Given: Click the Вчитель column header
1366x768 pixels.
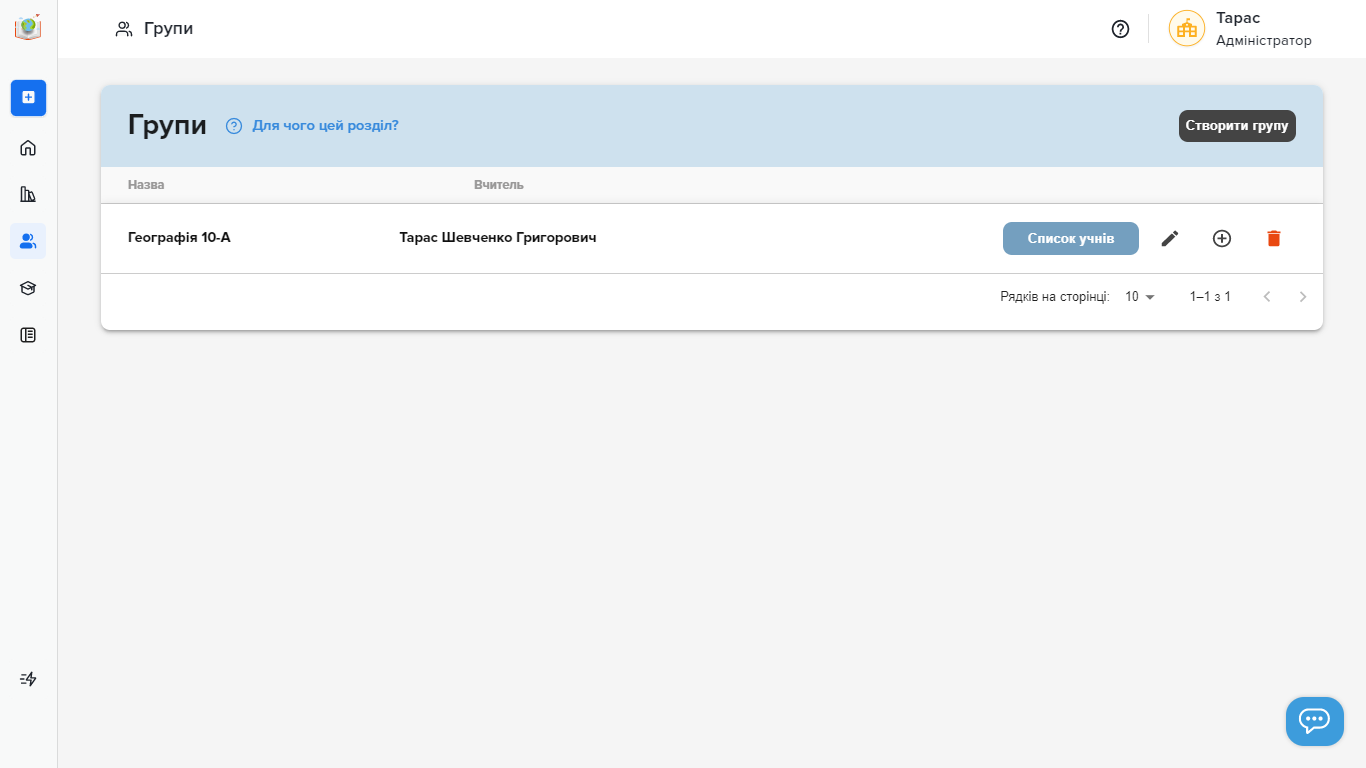Looking at the screenshot, I should (x=499, y=185).
